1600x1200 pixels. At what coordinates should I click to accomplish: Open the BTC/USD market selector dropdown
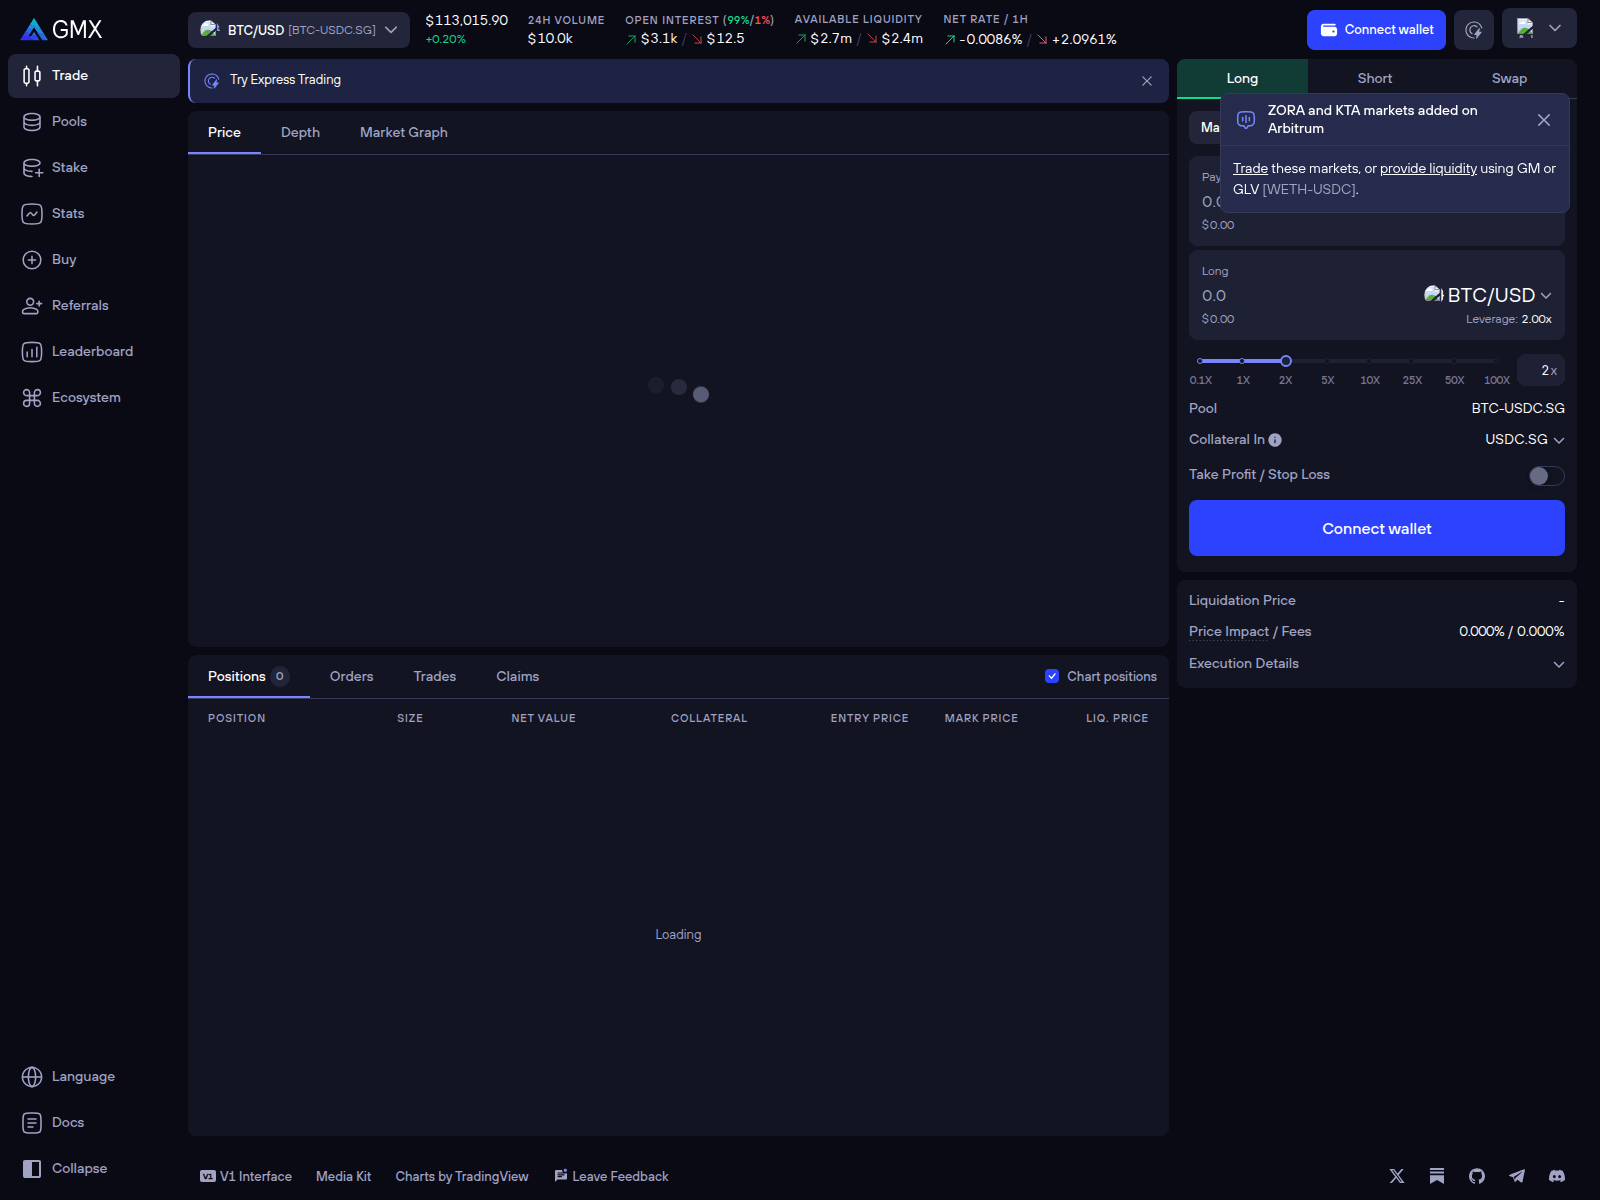pyautogui.click(x=299, y=30)
